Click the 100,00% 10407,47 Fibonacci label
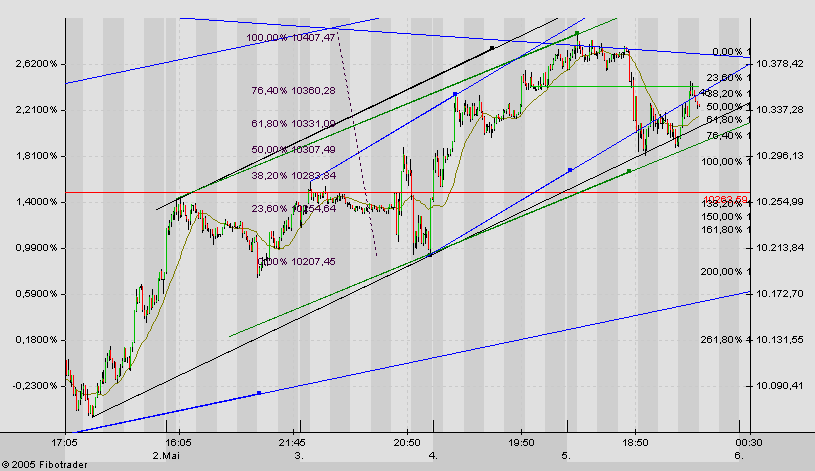 coord(291,38)
